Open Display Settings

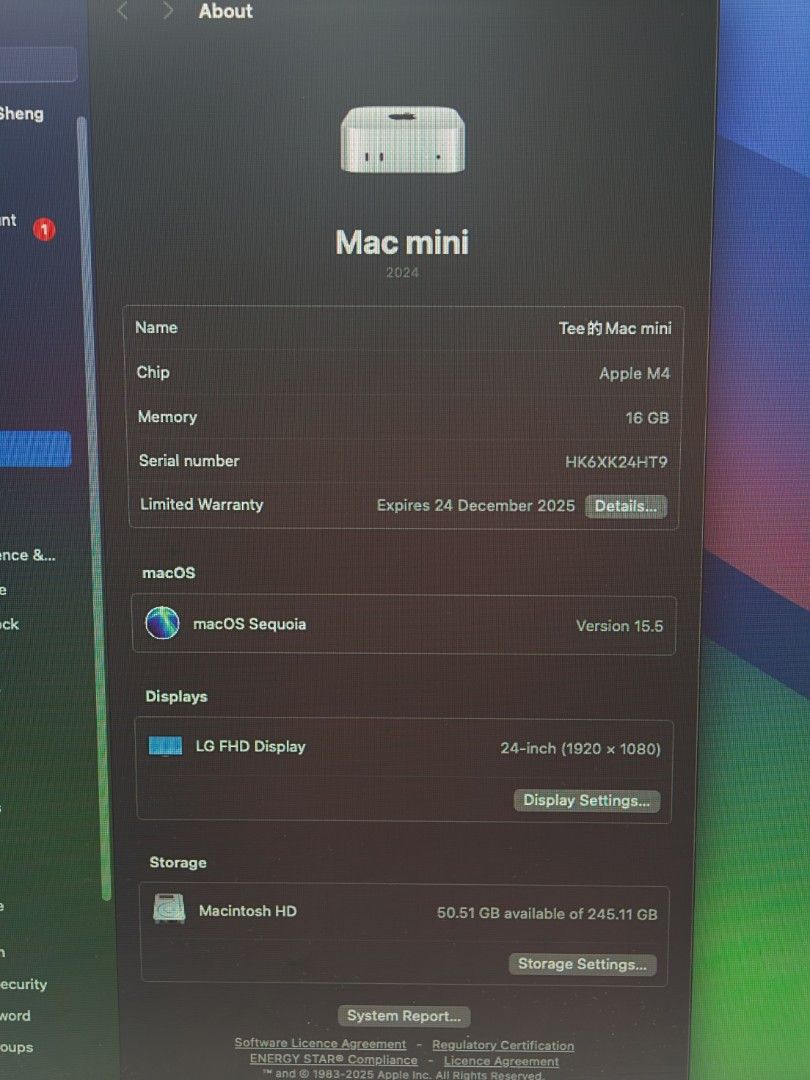[x=586, y=800]
